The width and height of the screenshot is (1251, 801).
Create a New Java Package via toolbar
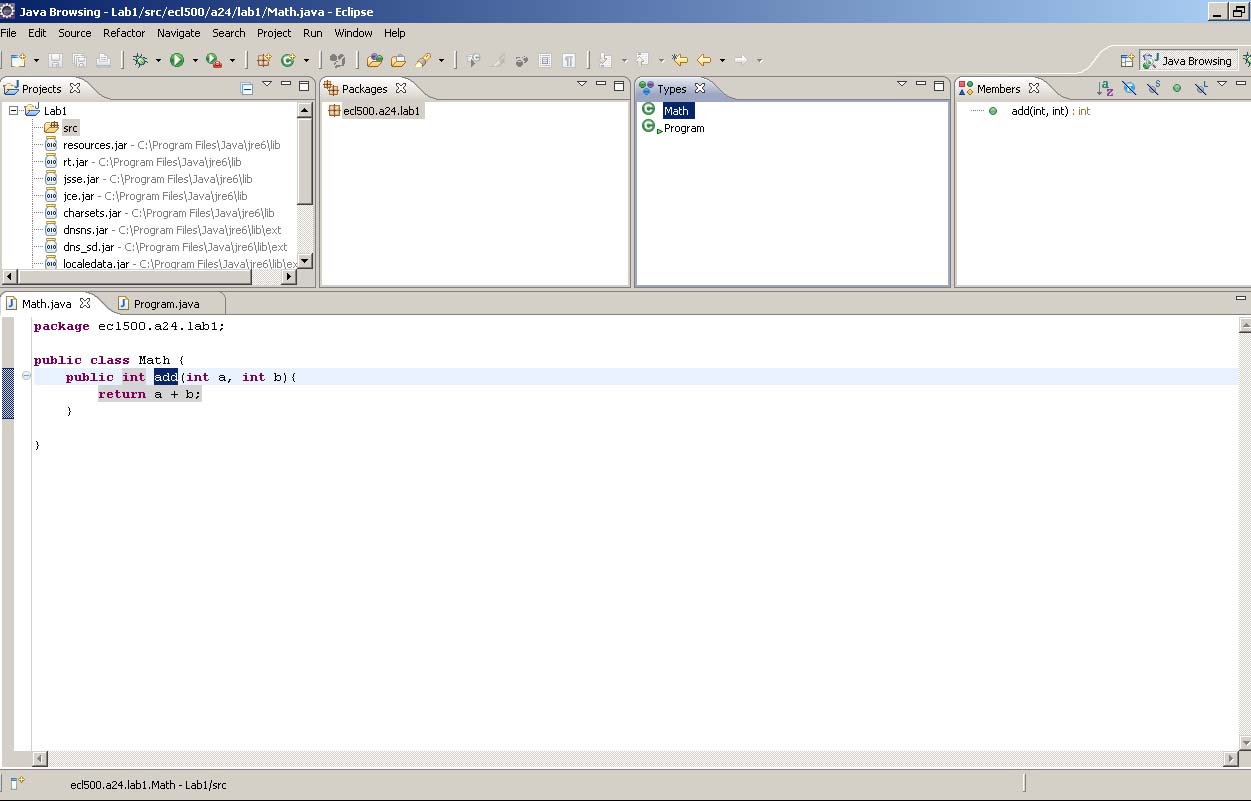tap(264, 60)
